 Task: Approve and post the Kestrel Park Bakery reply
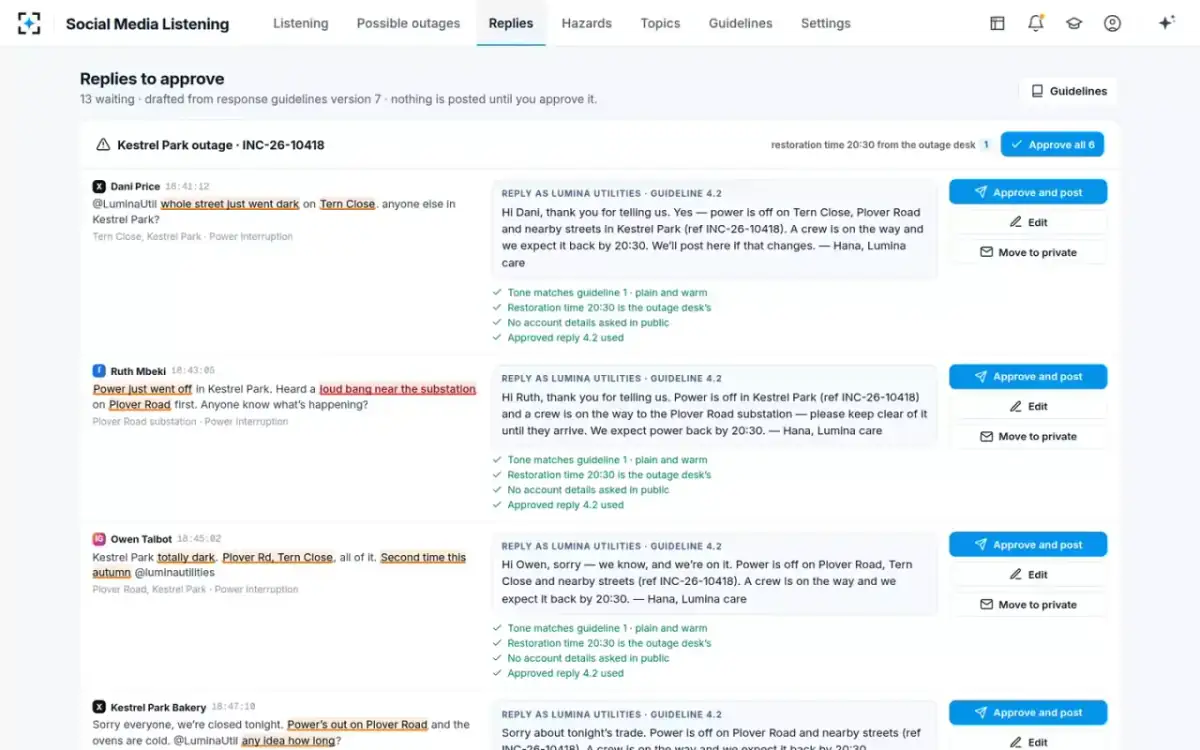(1028, 713)
